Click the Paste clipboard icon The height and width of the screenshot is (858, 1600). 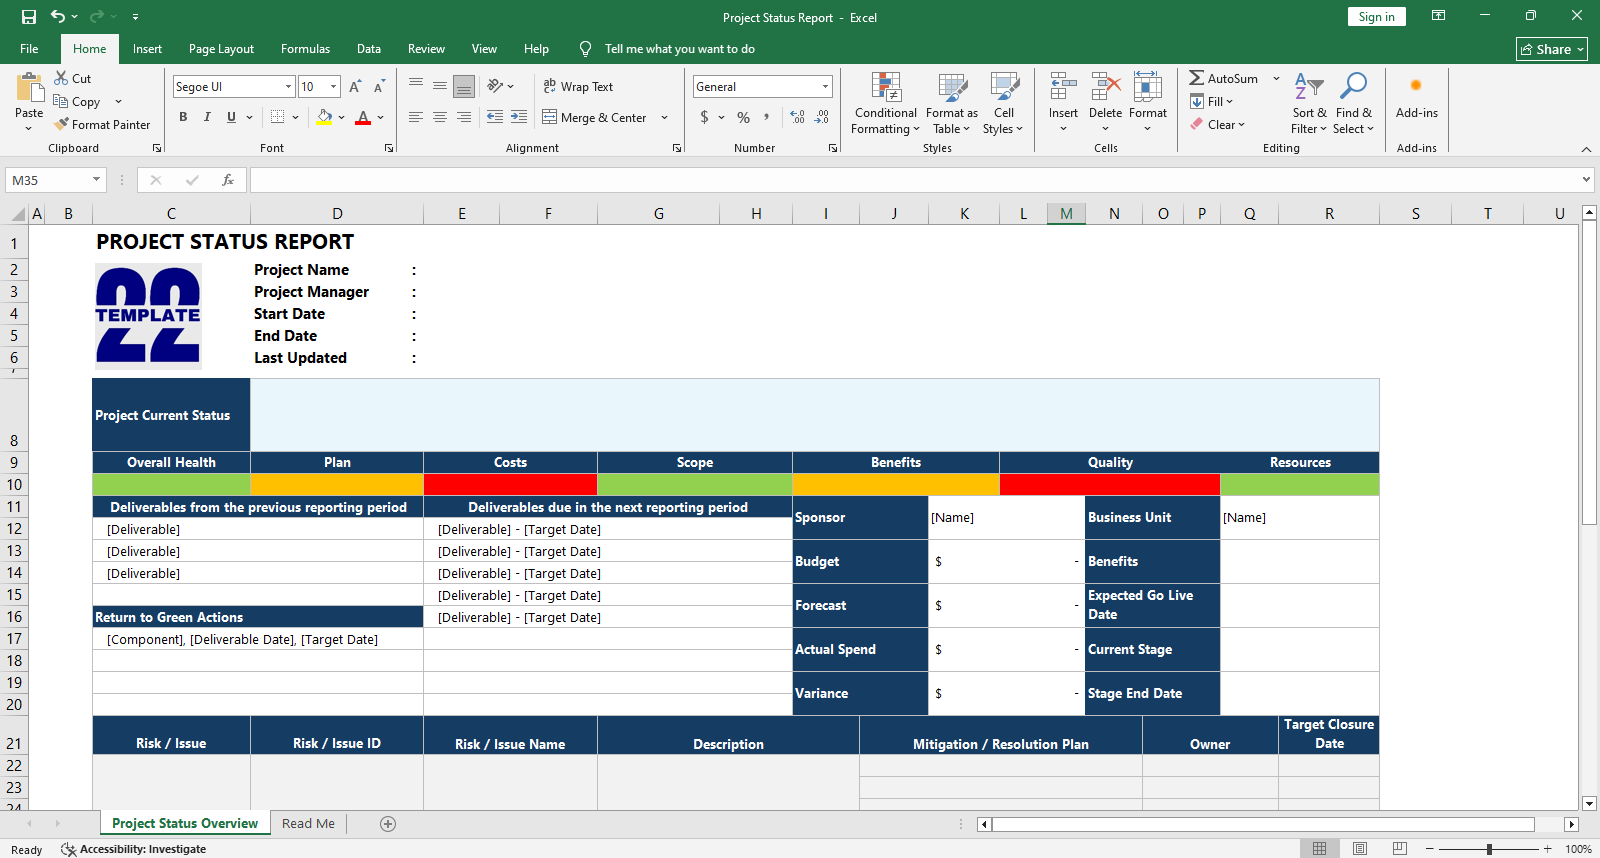click(29, 88)
